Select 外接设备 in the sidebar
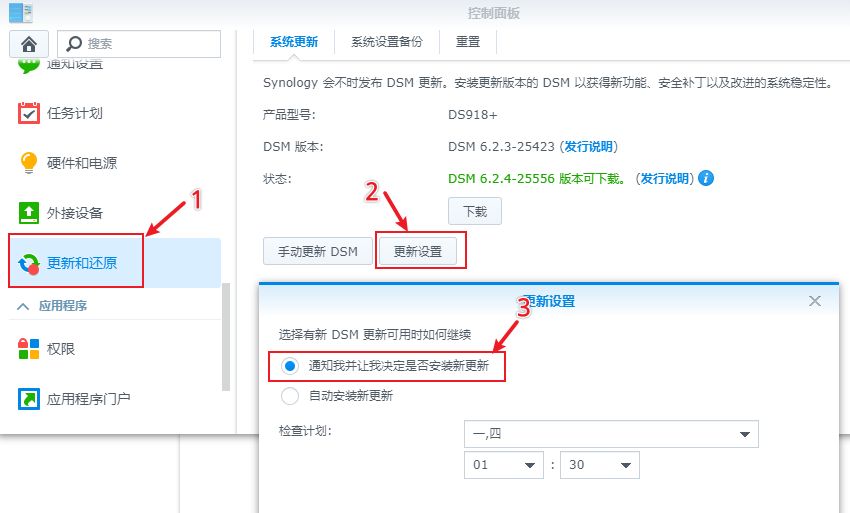 [115, 213]
